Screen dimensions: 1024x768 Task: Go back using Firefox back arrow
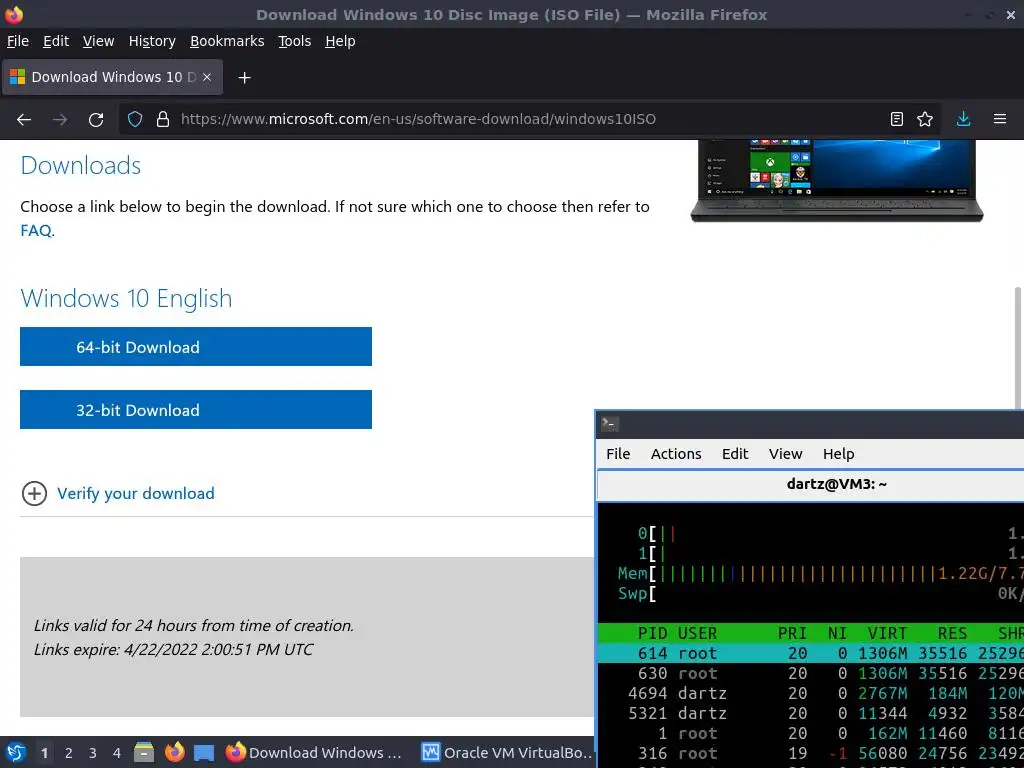coord(24,120)
